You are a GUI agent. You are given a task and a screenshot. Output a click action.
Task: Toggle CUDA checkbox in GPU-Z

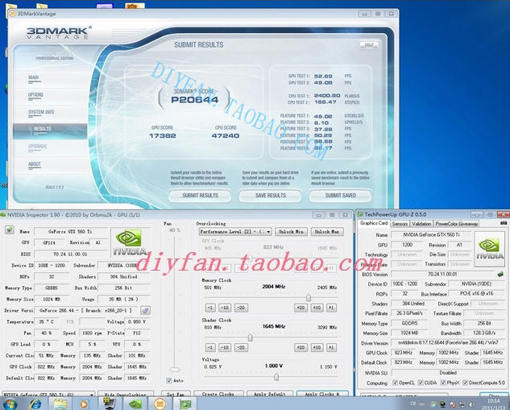point(421,382)
